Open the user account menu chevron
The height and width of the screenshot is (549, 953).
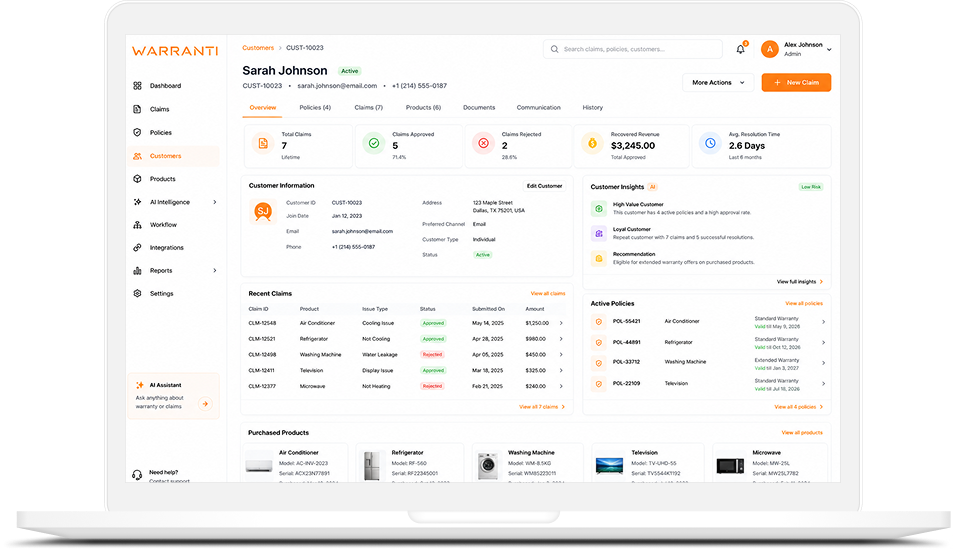(829, 50)
